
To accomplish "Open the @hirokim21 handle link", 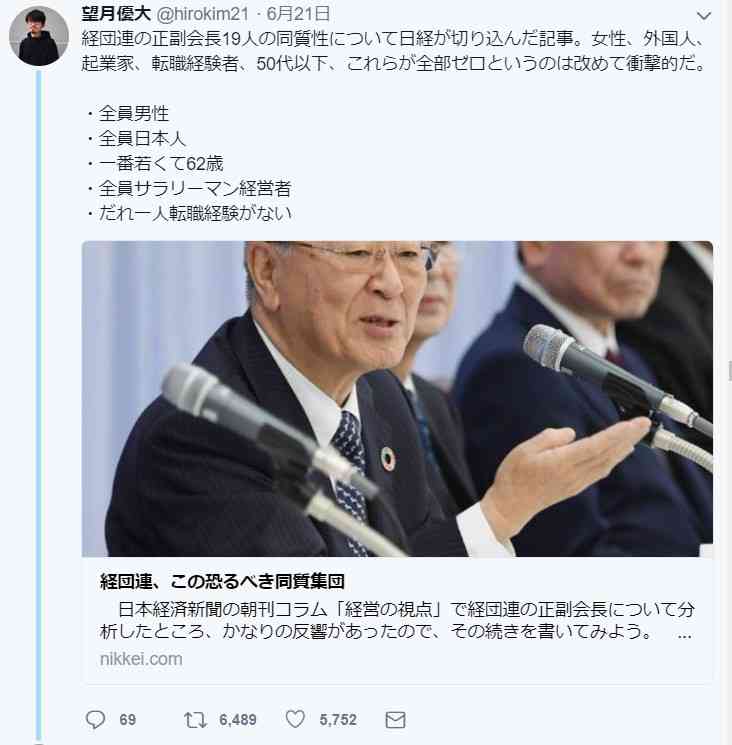I will pos(202,14).
